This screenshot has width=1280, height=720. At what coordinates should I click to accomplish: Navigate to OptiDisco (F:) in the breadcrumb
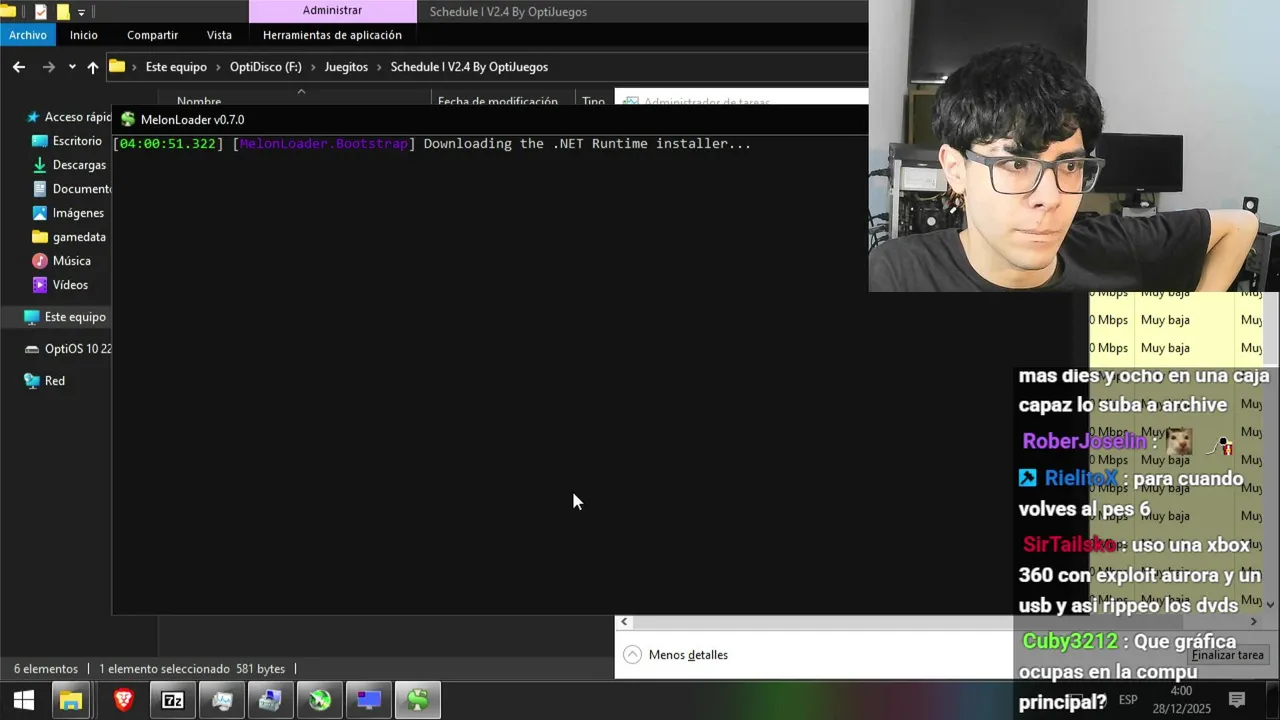coord(265,67)
